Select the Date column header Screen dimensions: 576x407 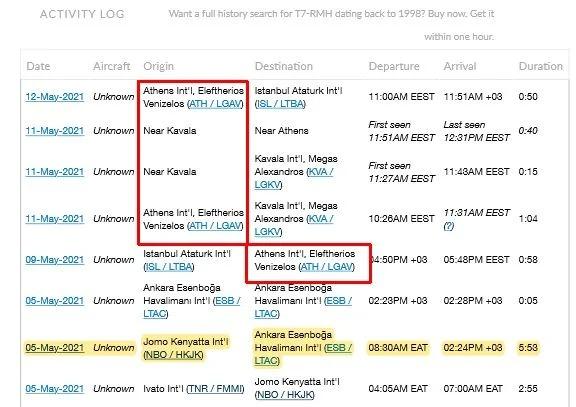click(x=38, y=66)
